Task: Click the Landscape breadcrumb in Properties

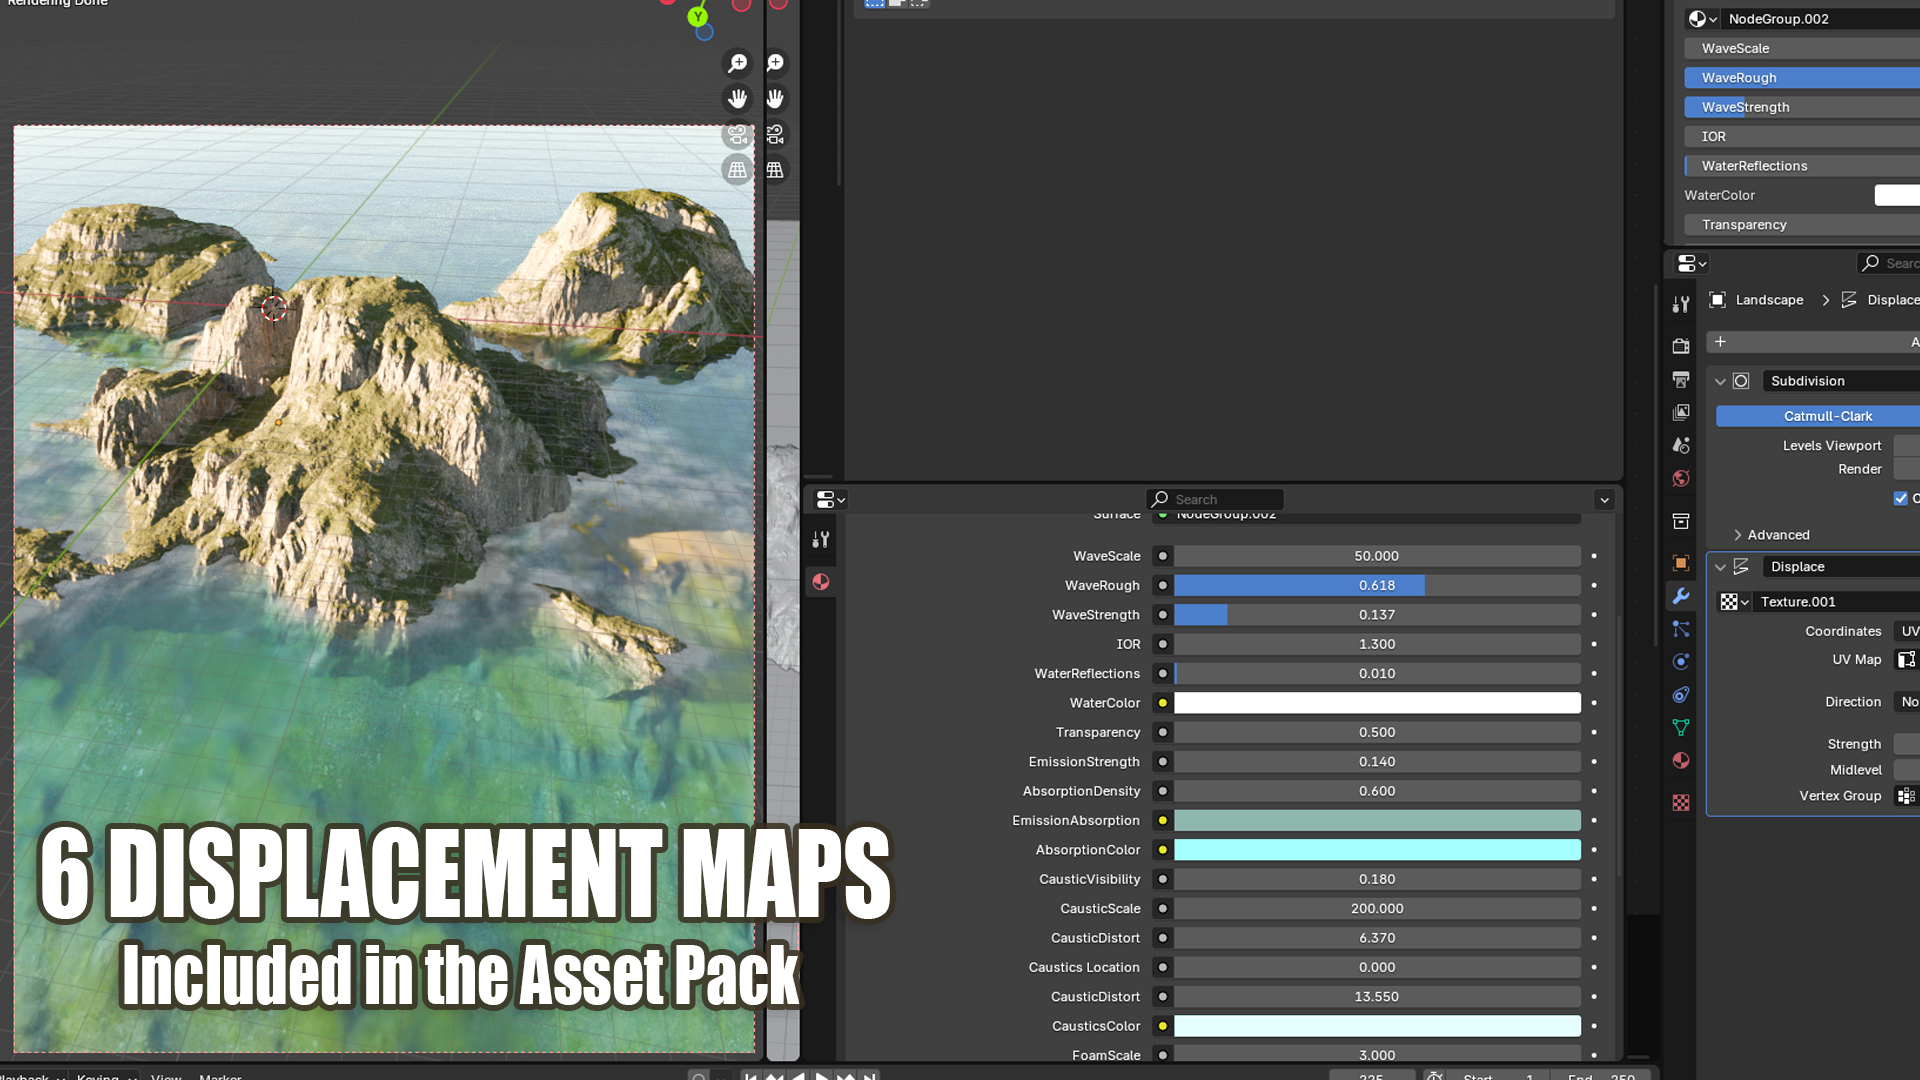Action: tap(1768, 300)
